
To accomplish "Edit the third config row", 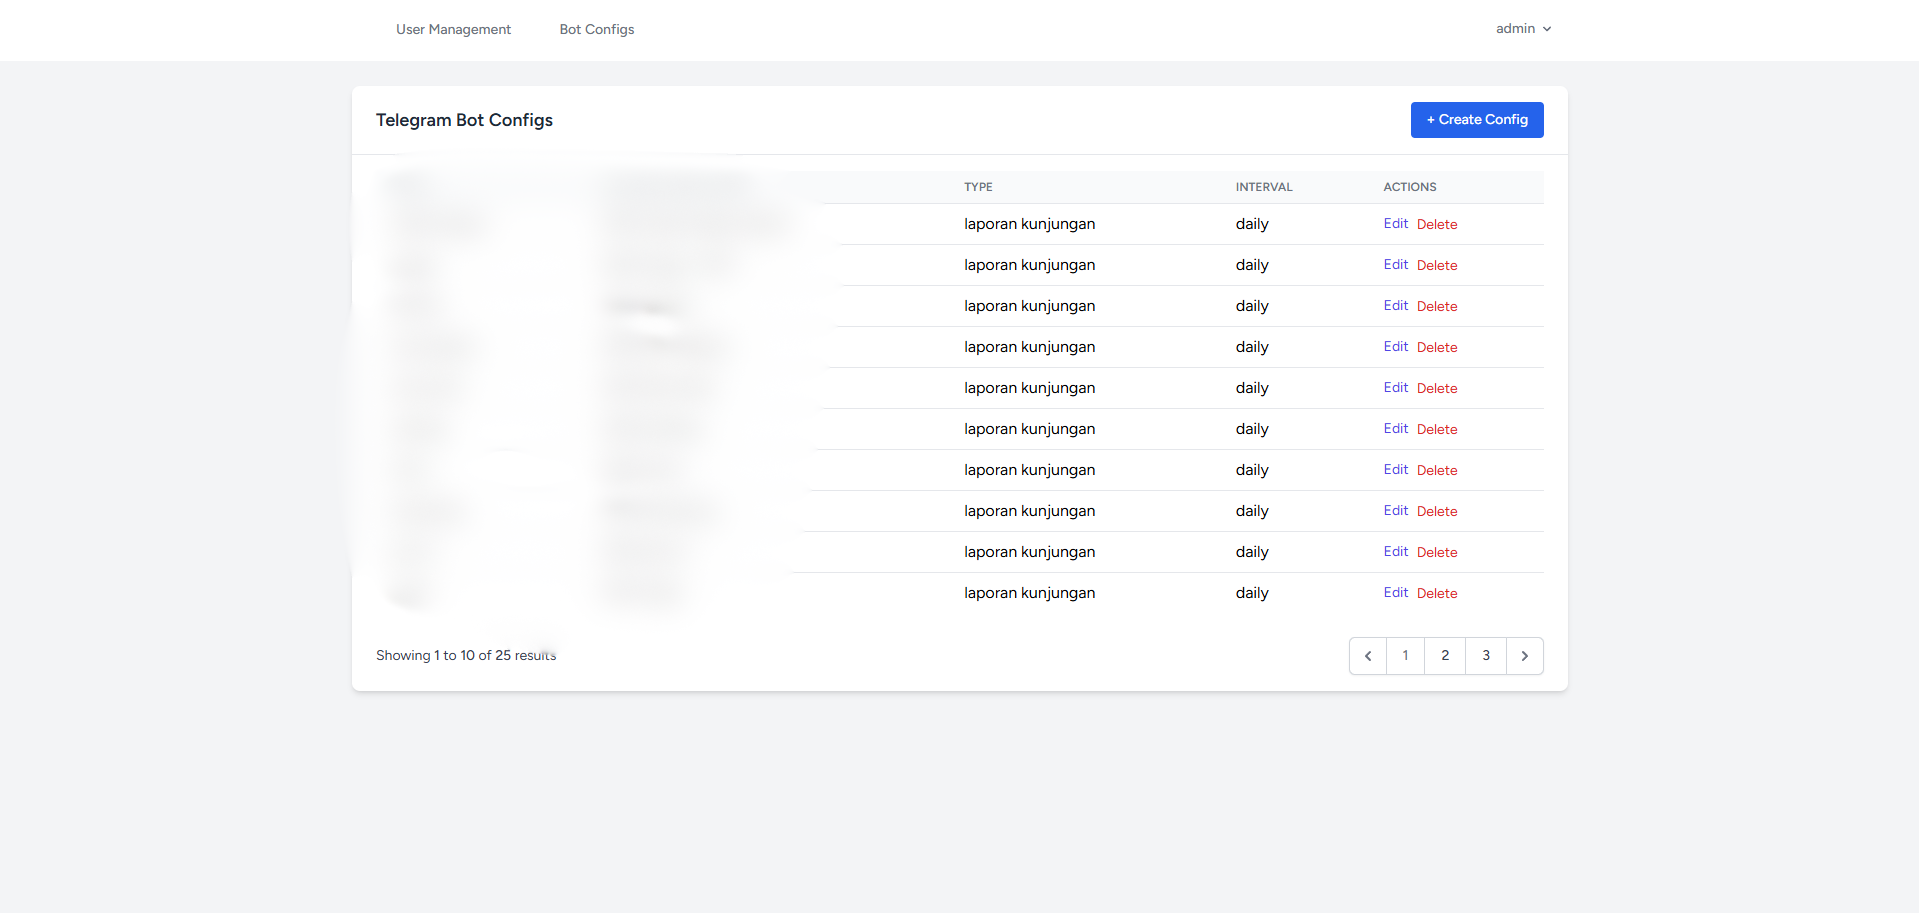I will pos(1395,306).
